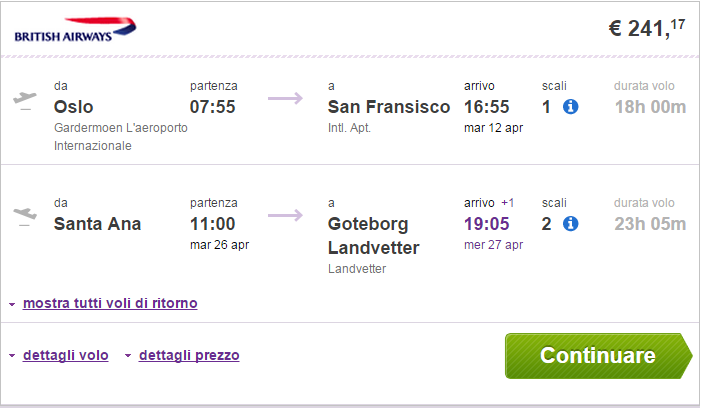Click the green Continuare button
The image size is (706, 414).
598,356
